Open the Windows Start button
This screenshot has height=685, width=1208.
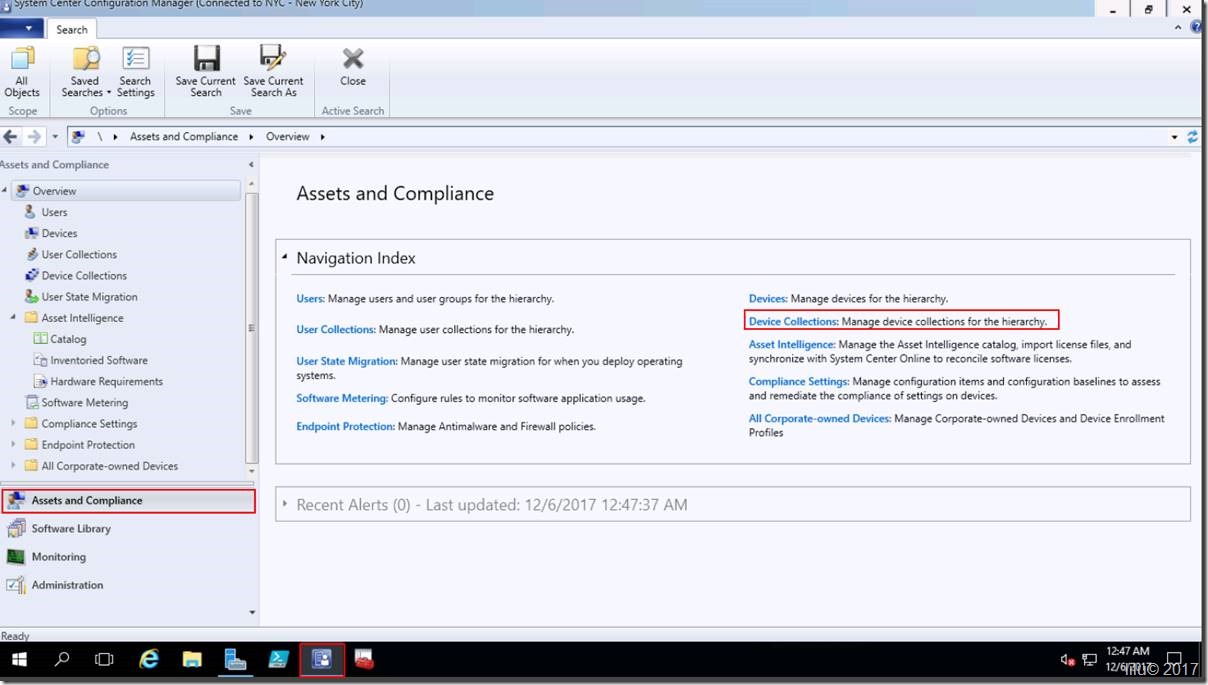click(x=19, y=659)
